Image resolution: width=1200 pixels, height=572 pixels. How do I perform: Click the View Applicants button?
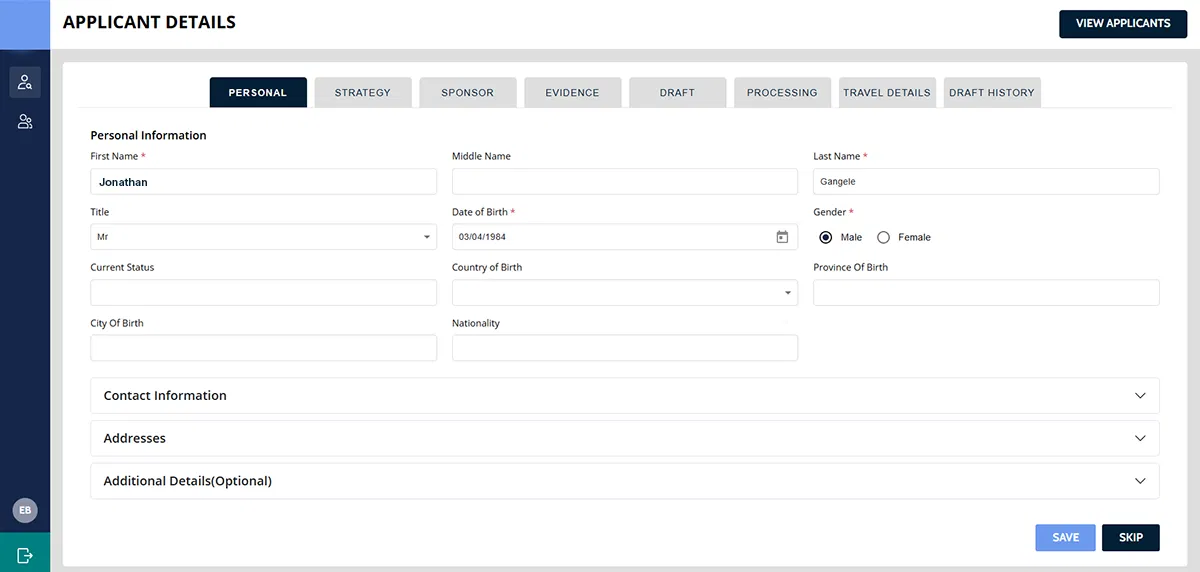tap(1123, 24)
